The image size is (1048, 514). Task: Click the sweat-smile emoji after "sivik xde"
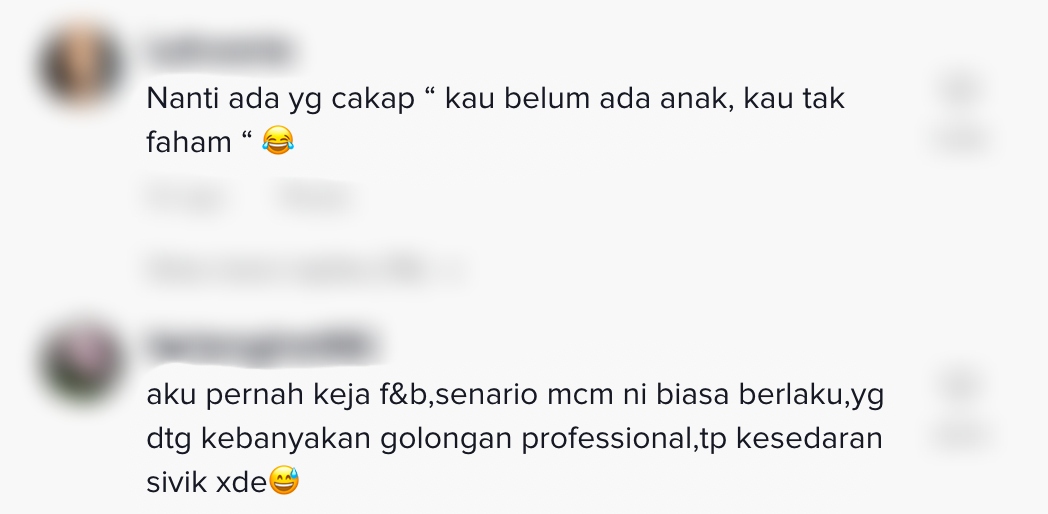[x=283, y=480]
